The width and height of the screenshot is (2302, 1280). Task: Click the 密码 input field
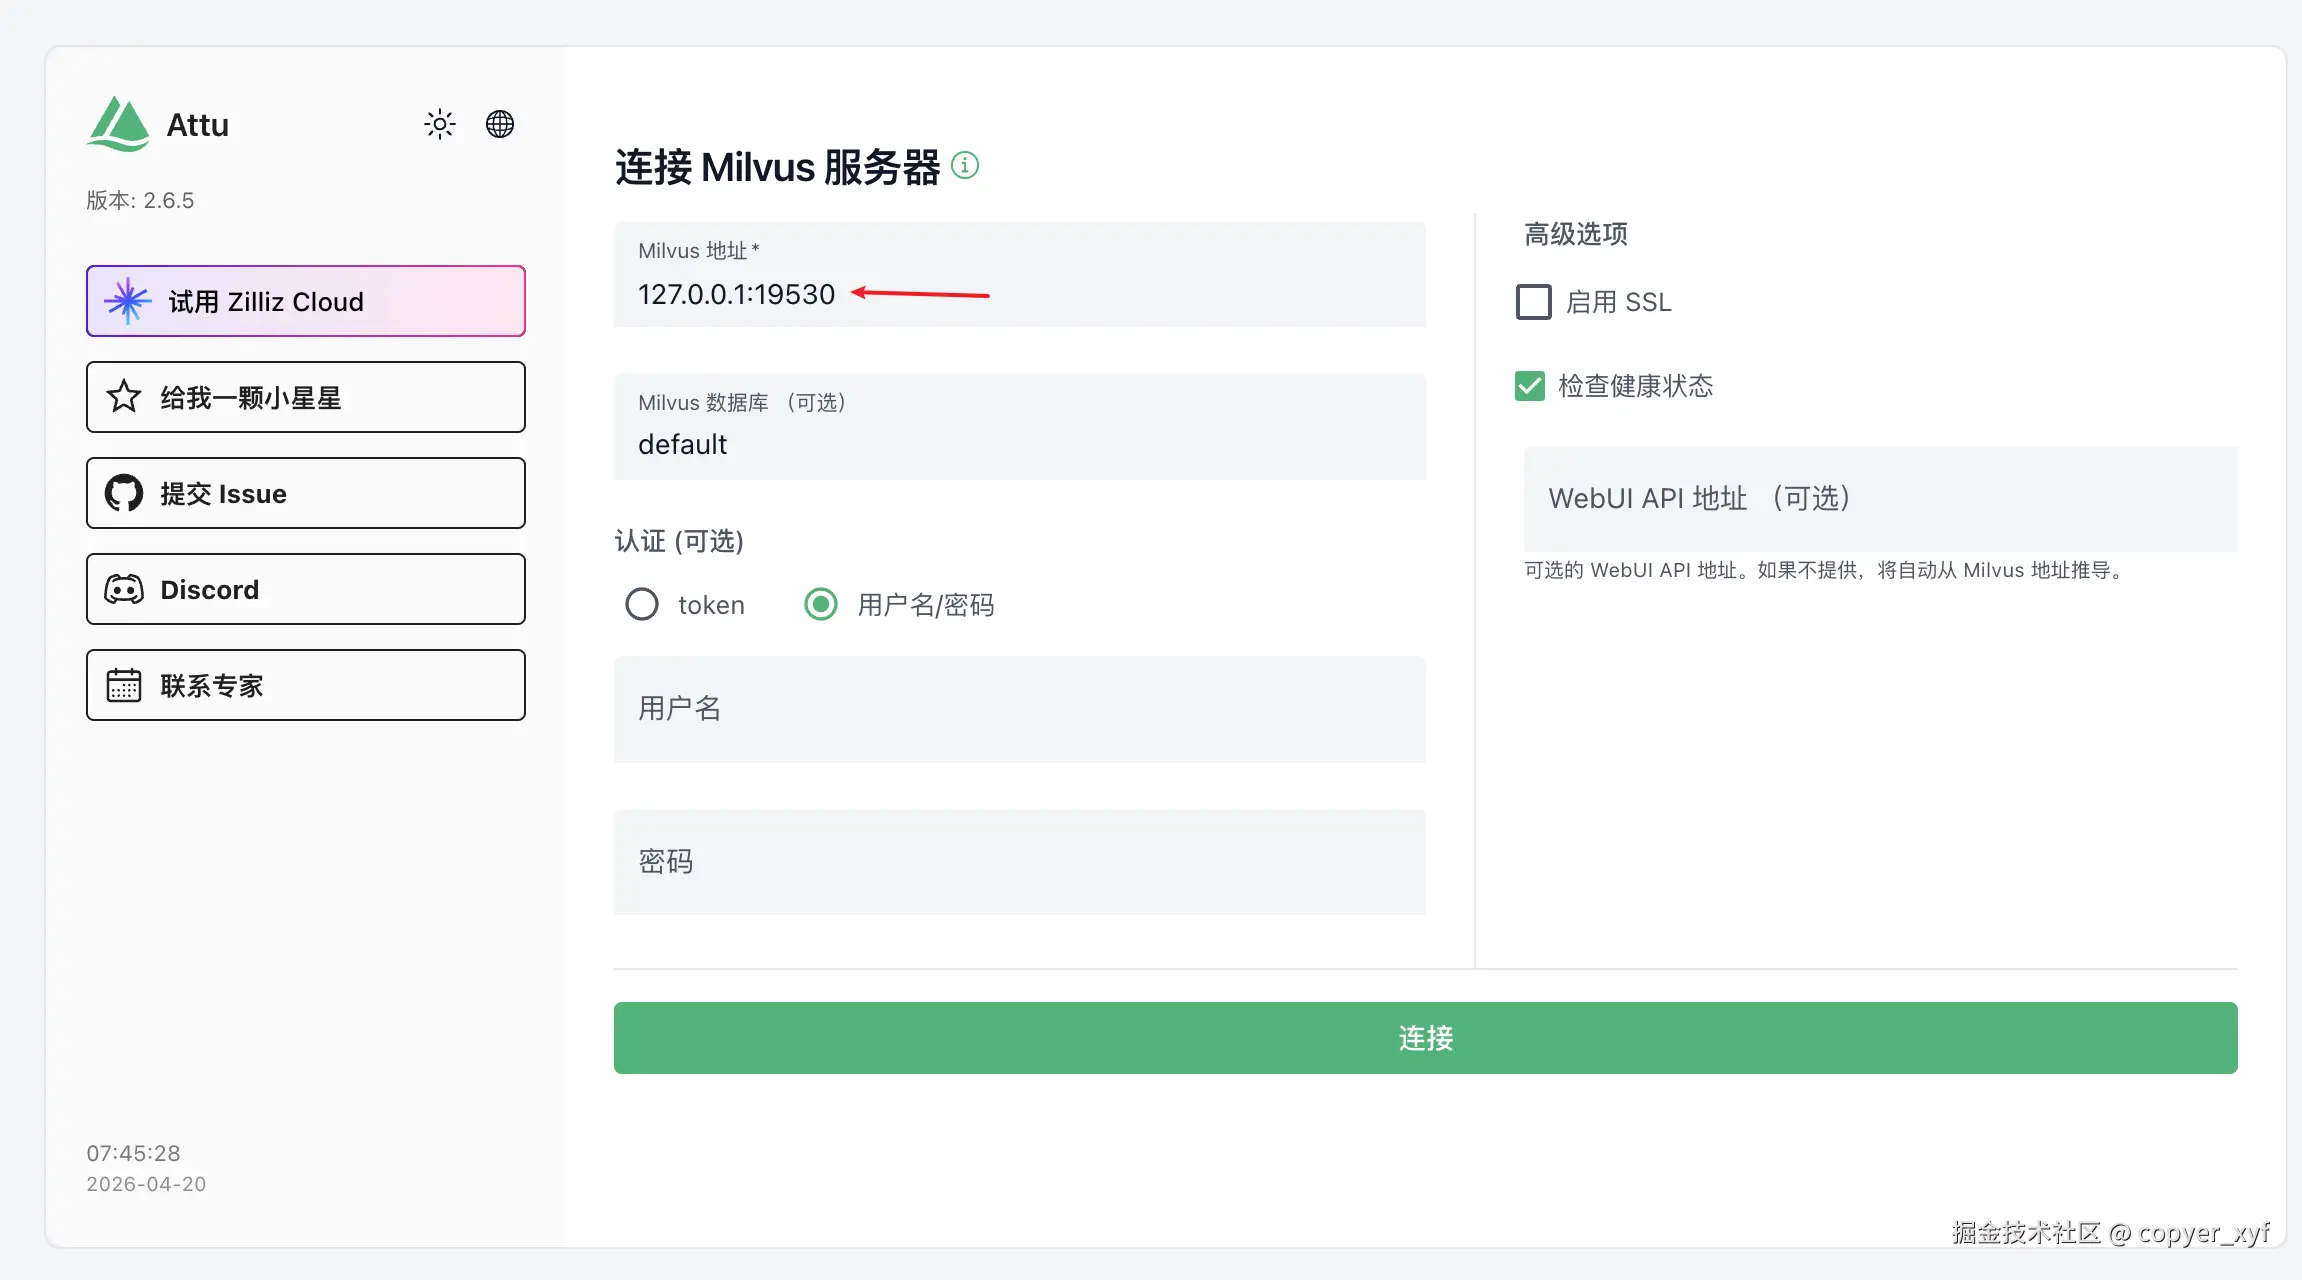1020,862
